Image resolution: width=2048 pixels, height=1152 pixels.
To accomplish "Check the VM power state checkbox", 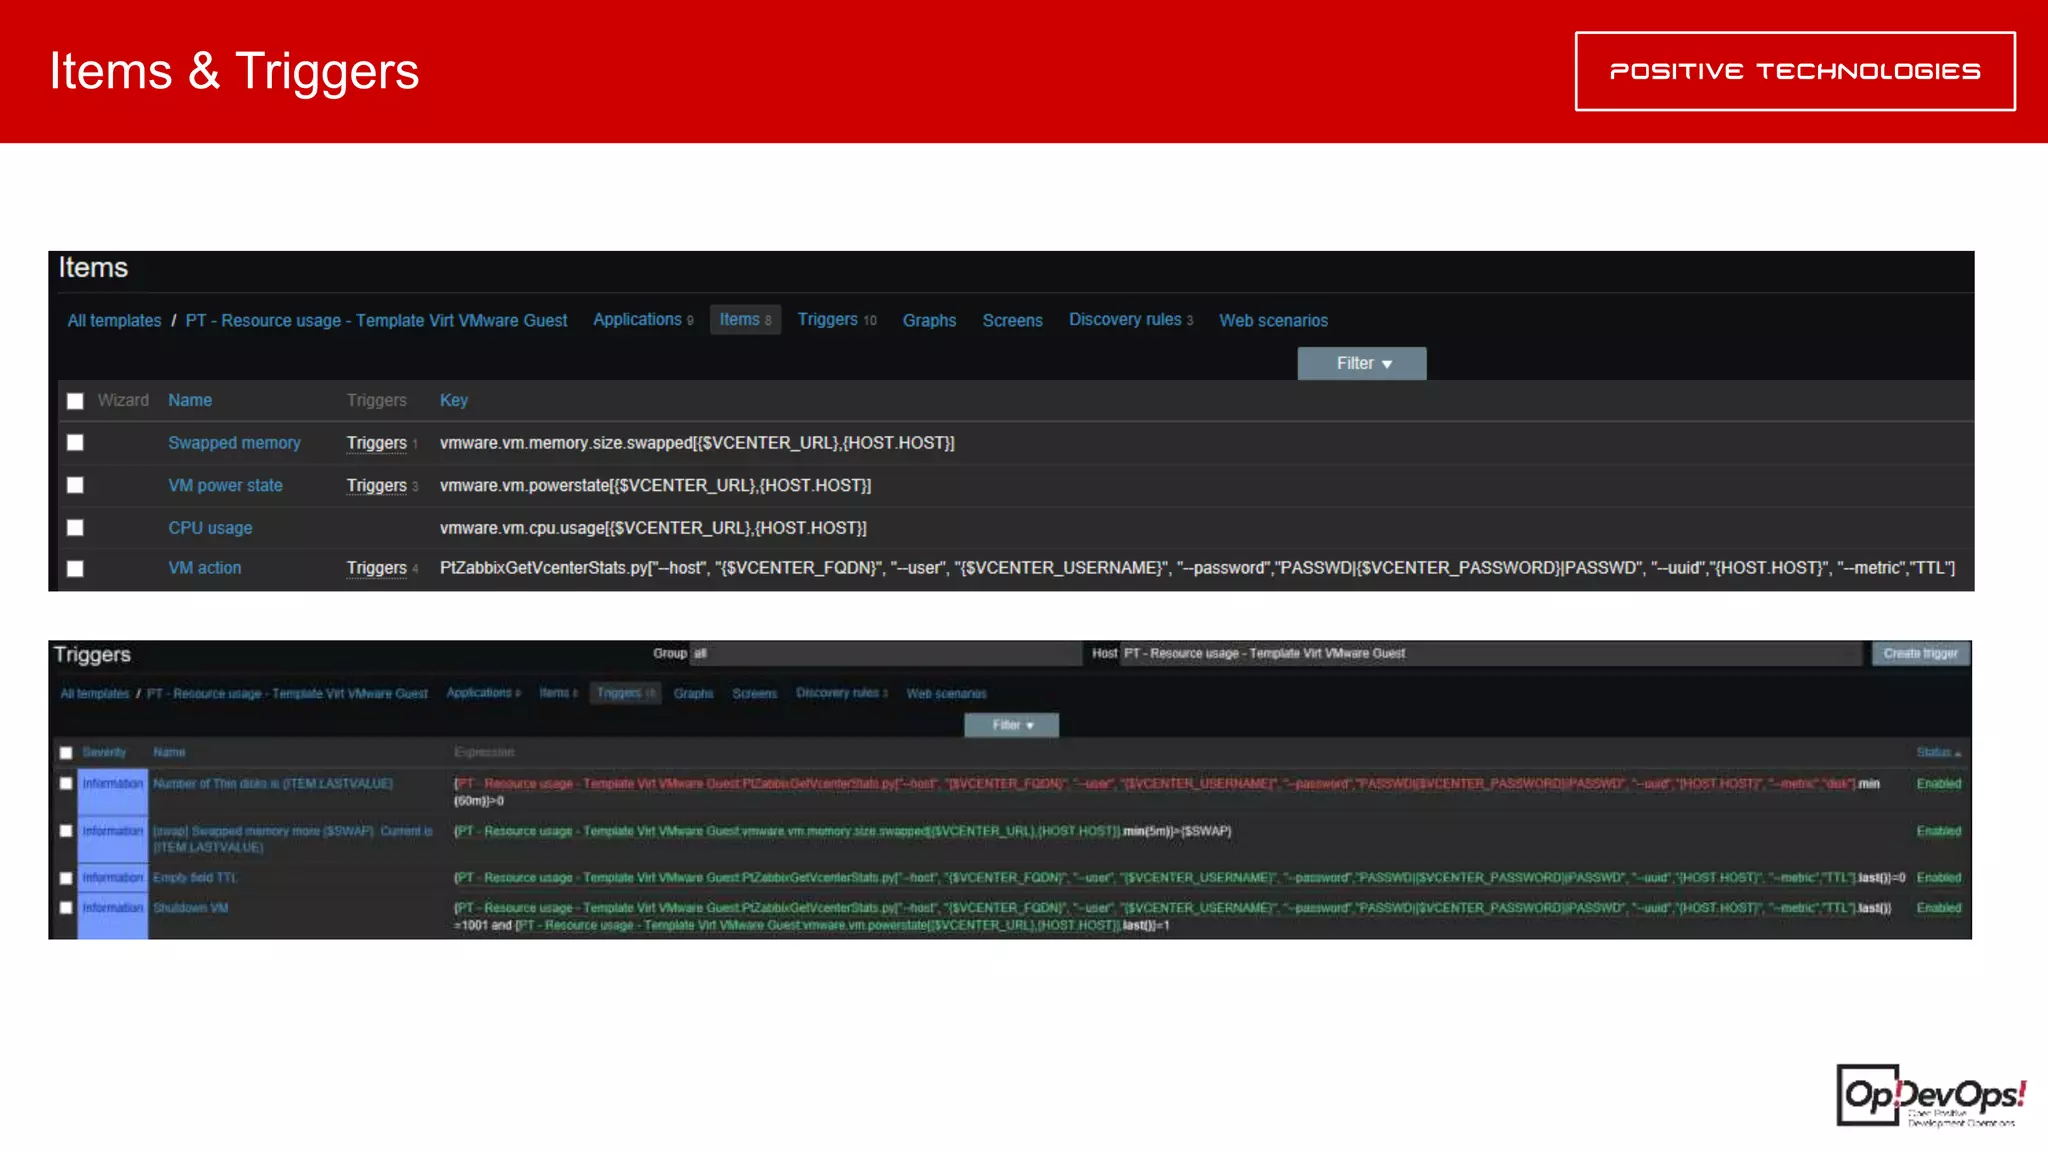I will [75, 485].
